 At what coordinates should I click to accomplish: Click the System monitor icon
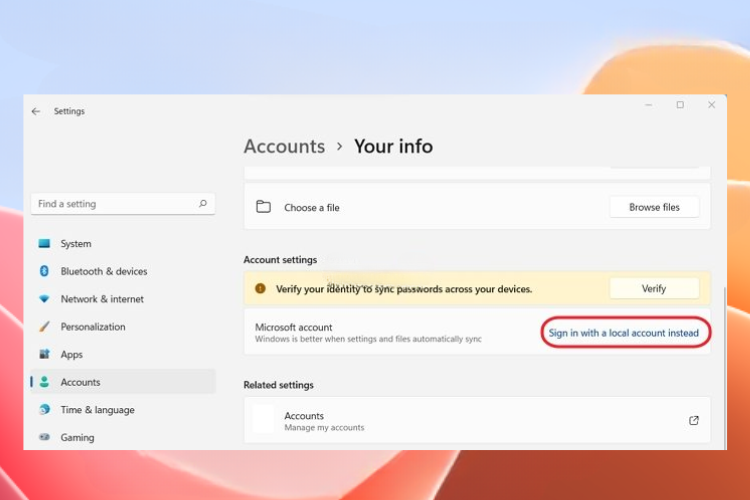click(x=44, y=244)
